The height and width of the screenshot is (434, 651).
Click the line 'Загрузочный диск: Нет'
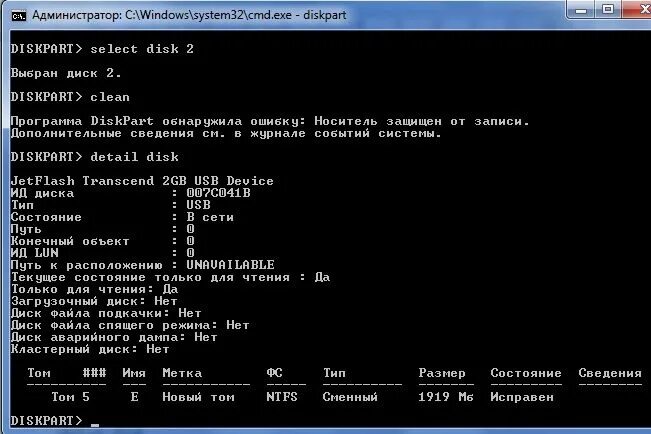[x=94, y=301]
